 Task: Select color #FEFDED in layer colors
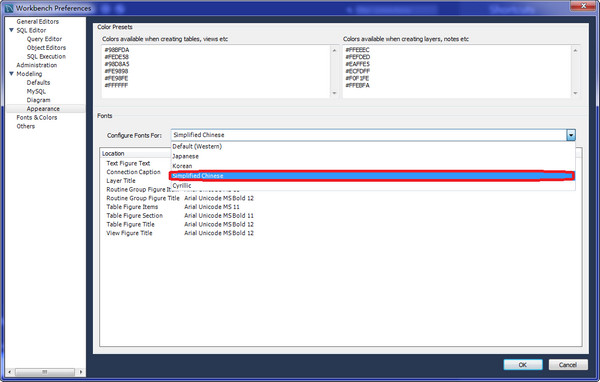click(358, 57)
